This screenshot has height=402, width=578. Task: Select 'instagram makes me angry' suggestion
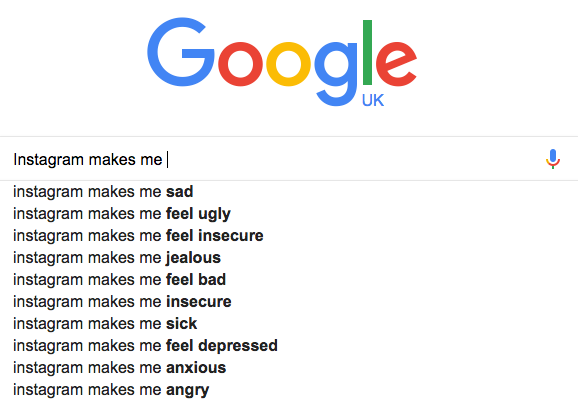tap(289, 390)
